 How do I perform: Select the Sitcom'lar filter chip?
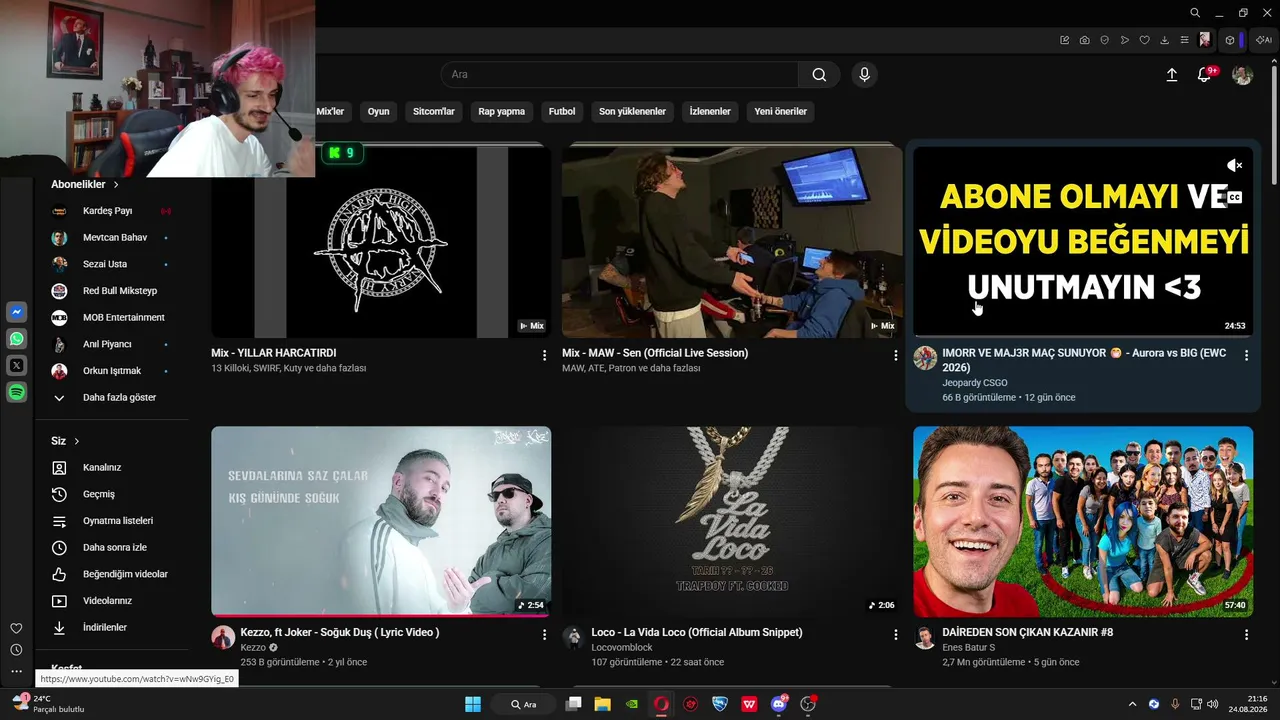click(x=434, y=112)
